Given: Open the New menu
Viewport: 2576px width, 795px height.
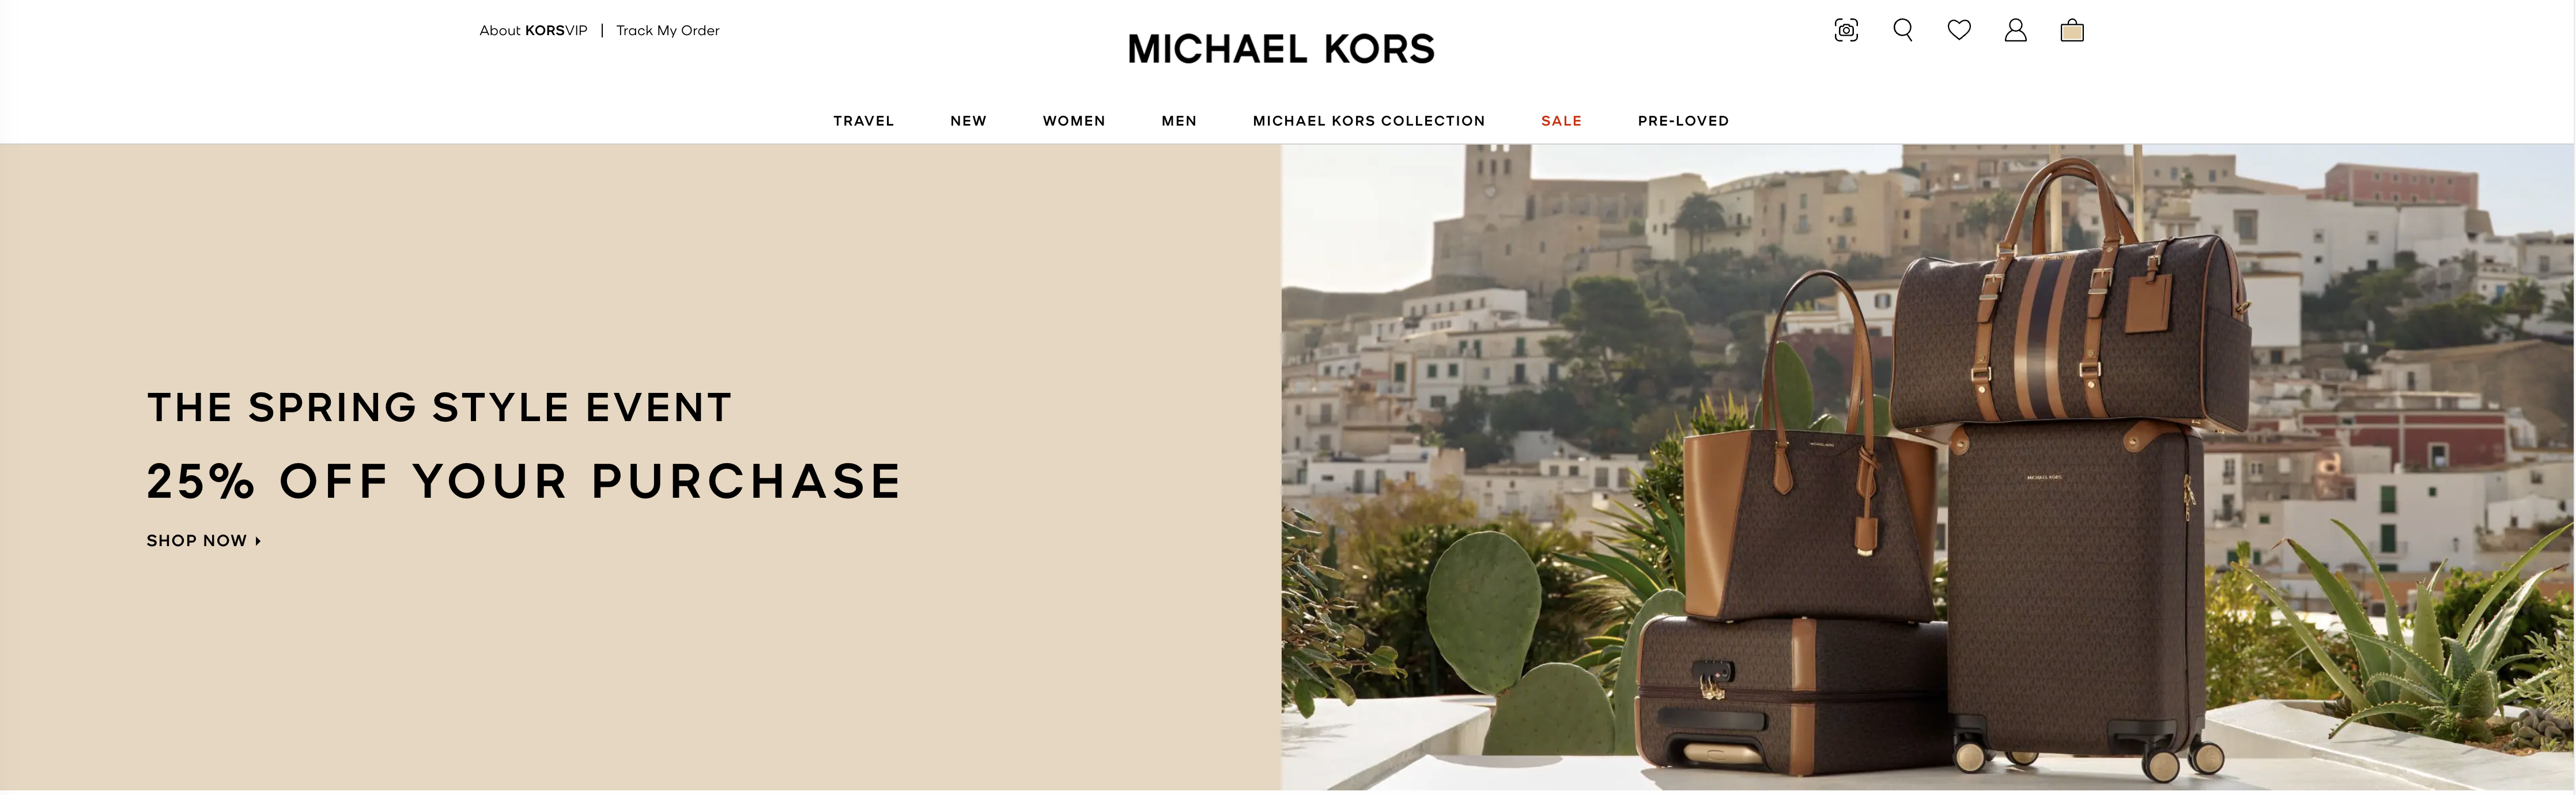Looking at the screenshot, I should tap(968, 121).
